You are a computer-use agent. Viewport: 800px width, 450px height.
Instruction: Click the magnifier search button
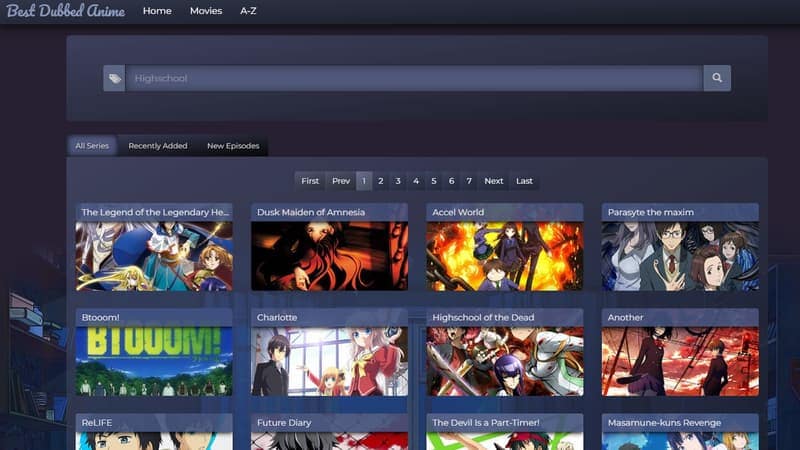pos(717,78)
